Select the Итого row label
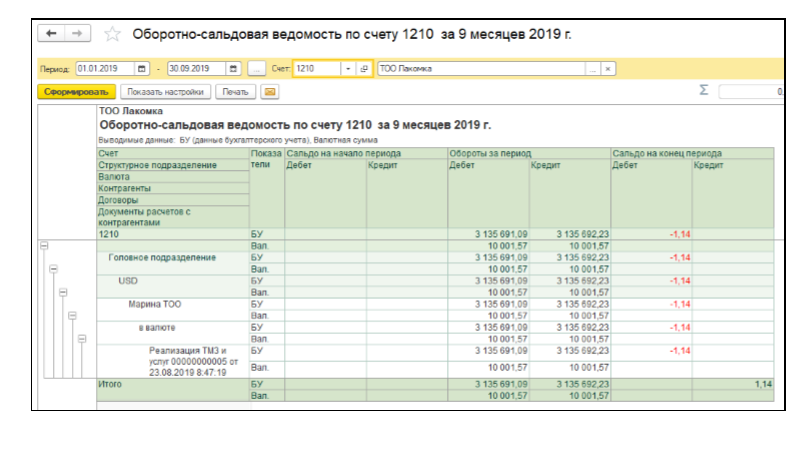810x451 pixels. coord(110,384)
